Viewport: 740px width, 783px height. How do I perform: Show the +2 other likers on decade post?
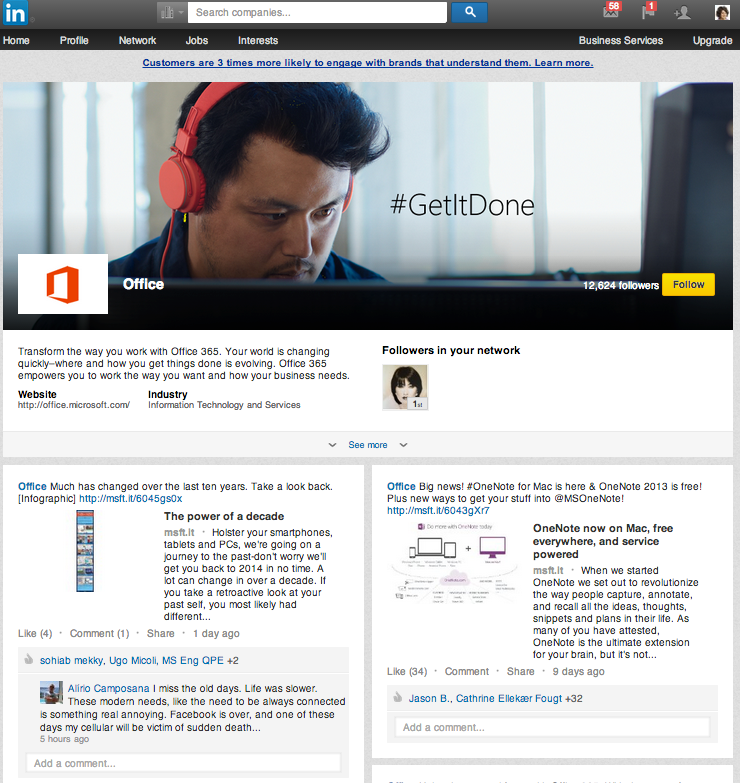[233, 661]
